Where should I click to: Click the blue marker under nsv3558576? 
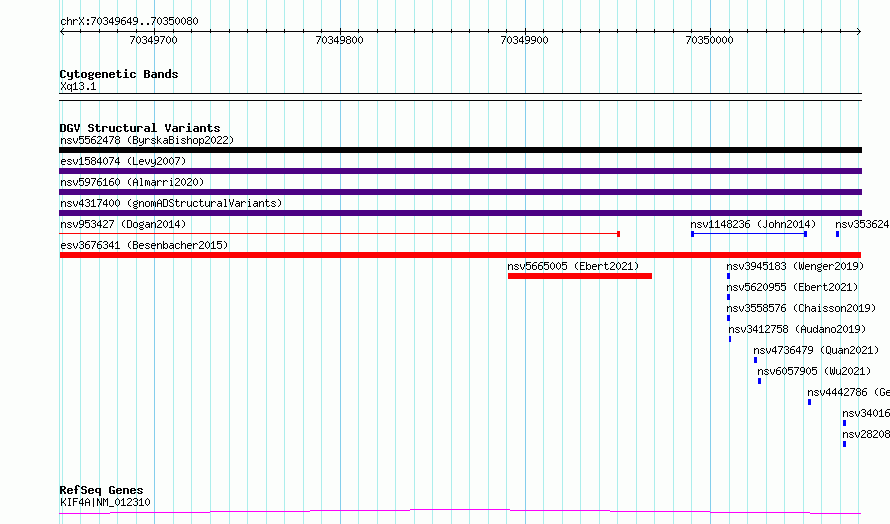(728, 318)
